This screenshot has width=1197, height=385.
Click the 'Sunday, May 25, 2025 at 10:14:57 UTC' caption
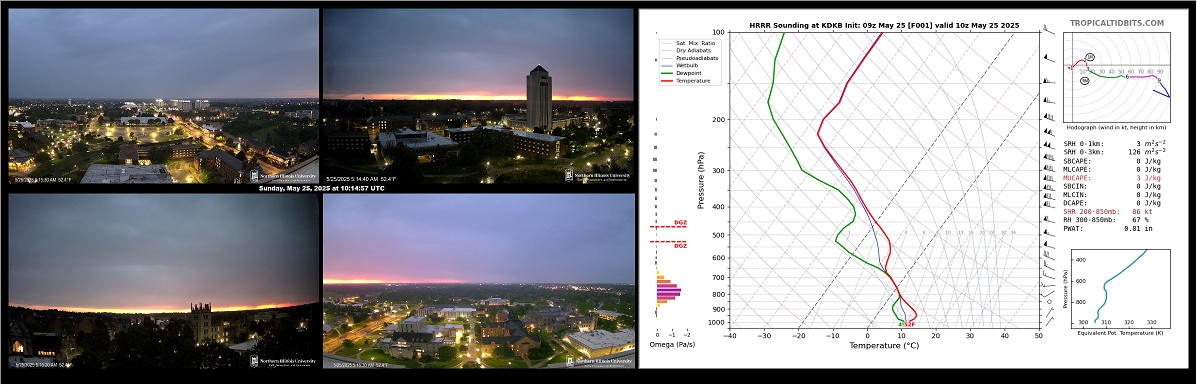pos(321,188)
